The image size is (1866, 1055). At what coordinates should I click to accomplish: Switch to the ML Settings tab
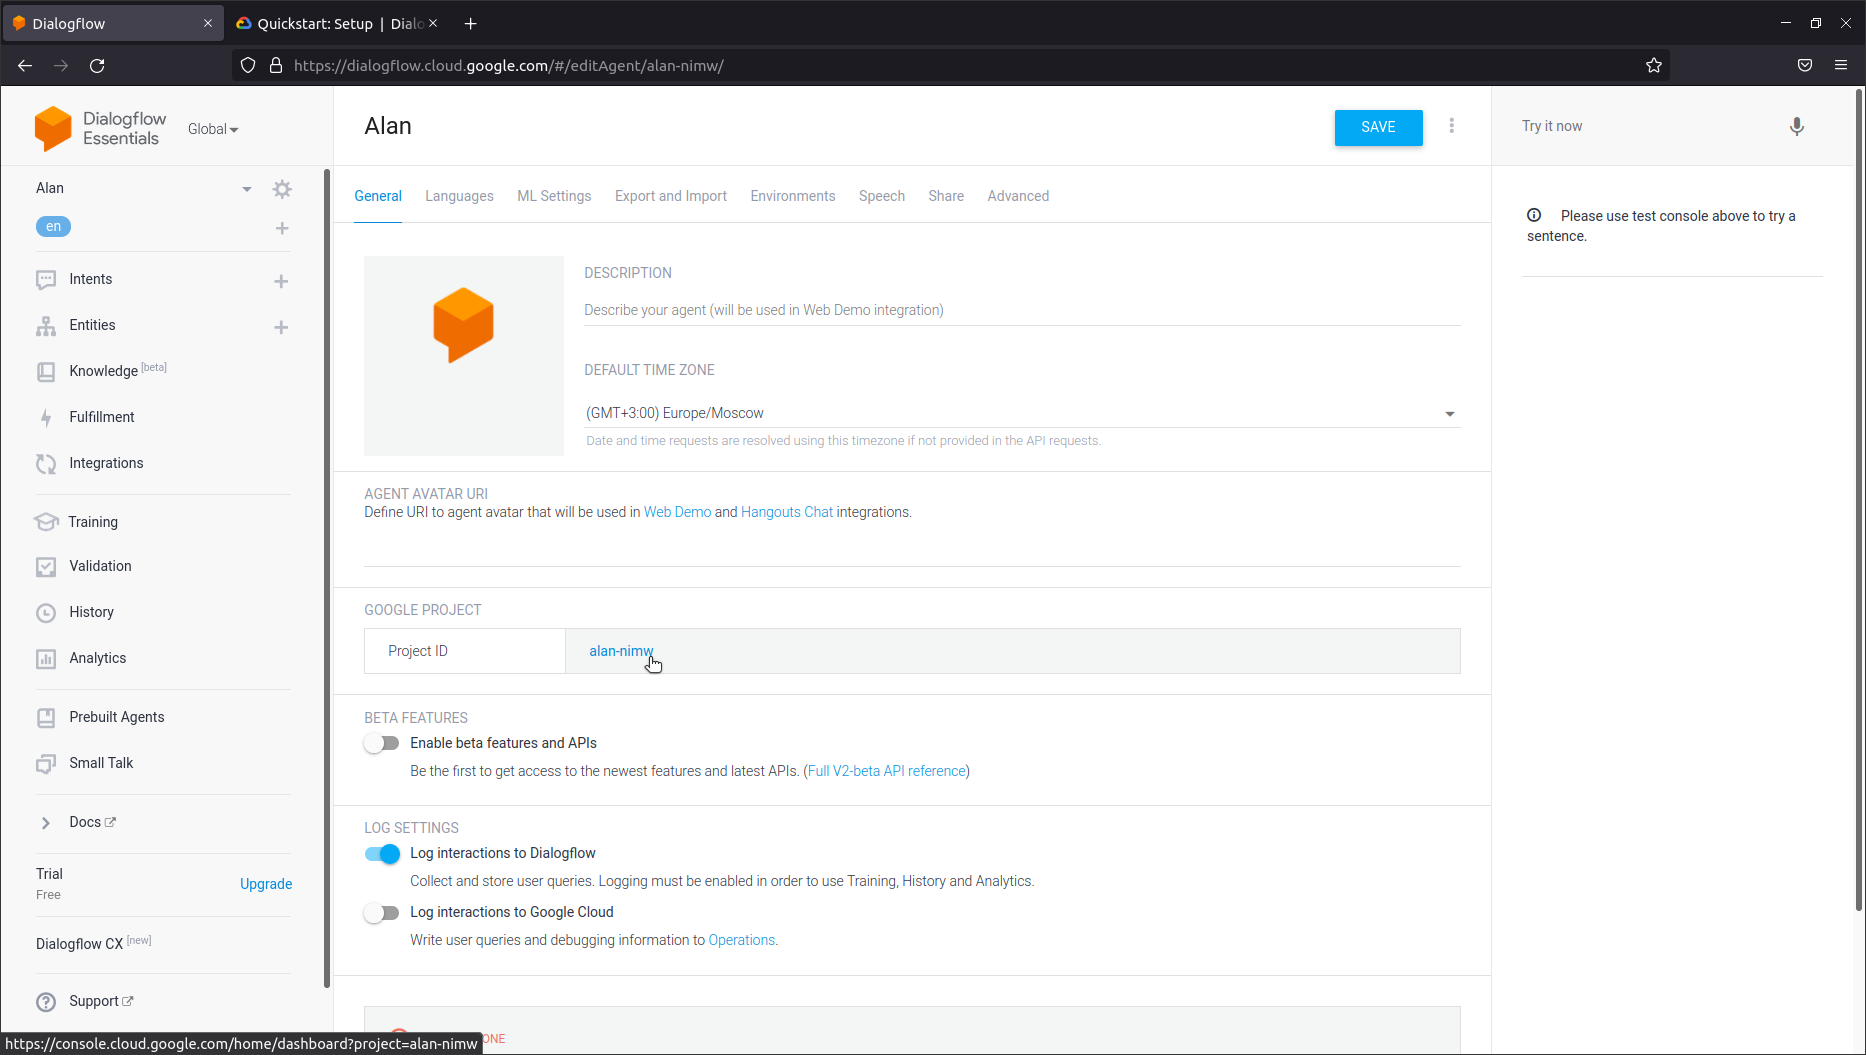553,196
